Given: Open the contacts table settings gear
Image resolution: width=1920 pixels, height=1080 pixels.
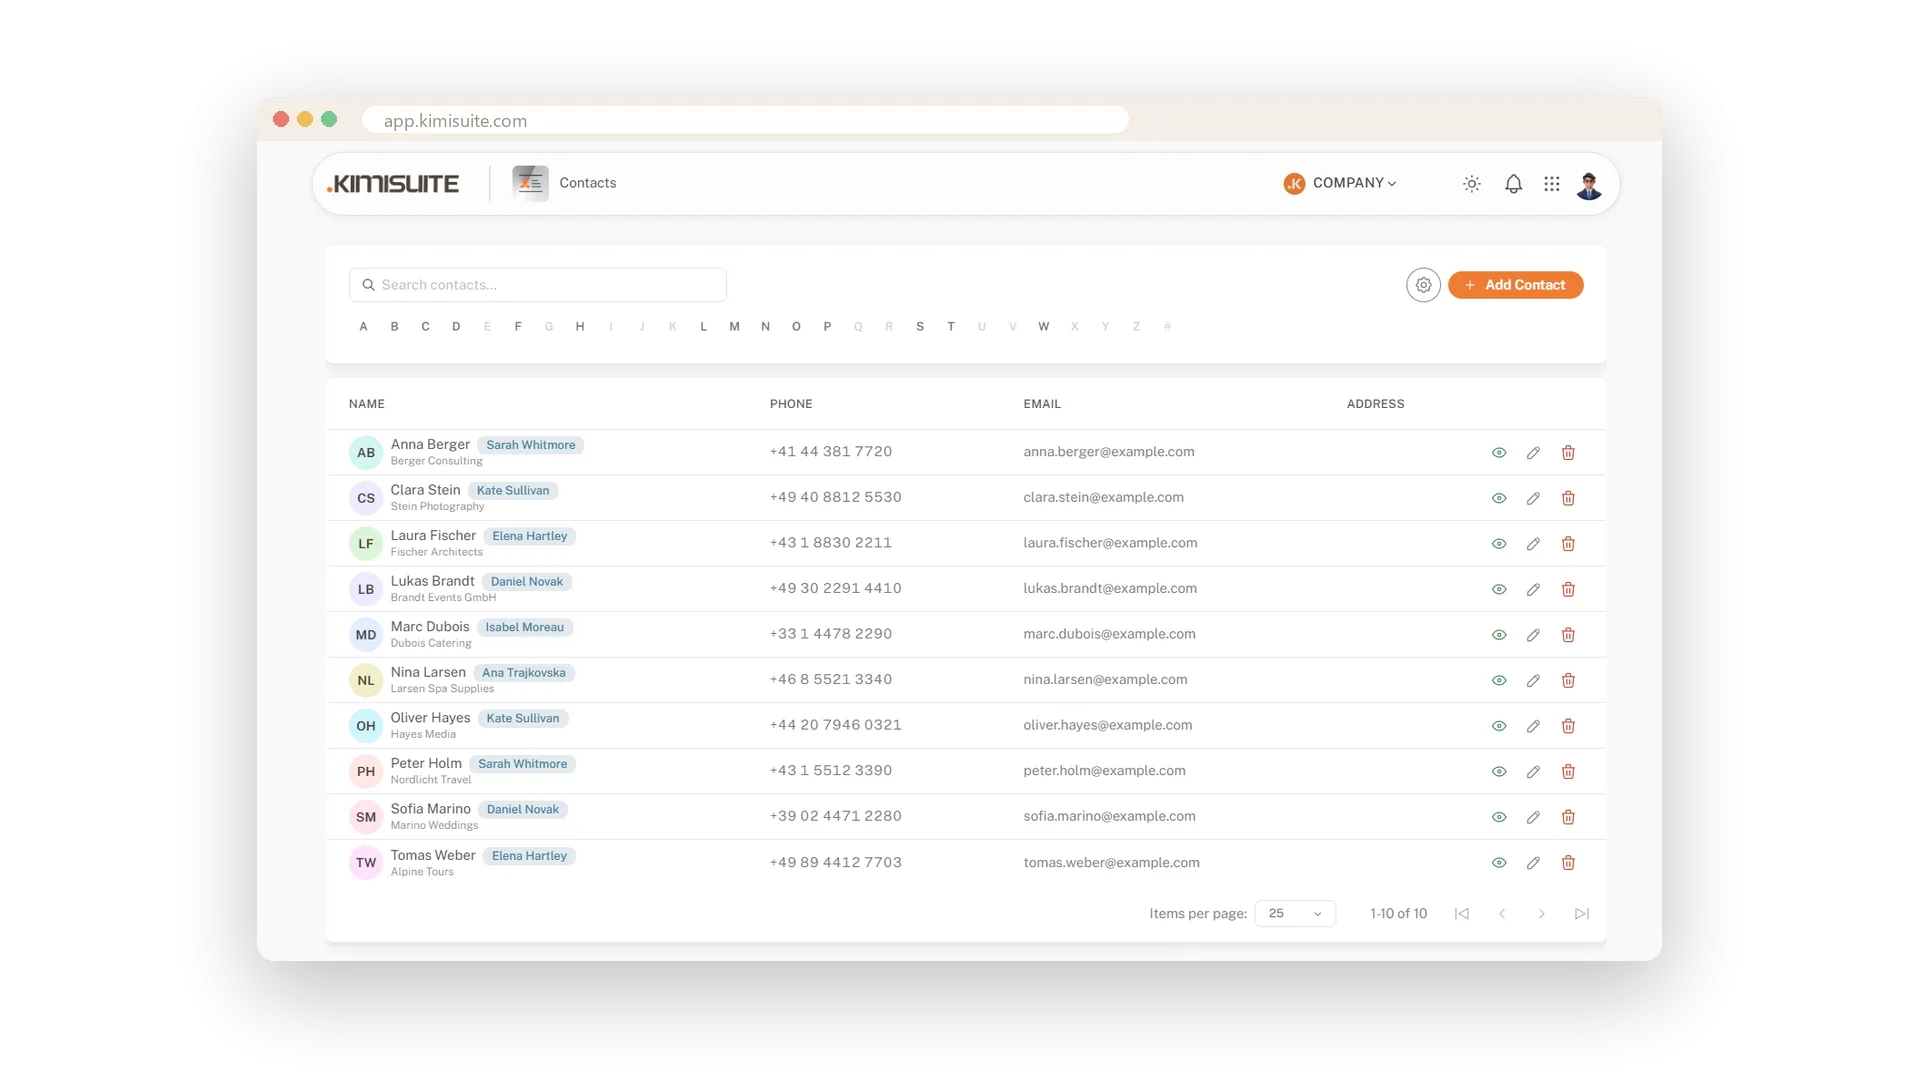Looking at the screenshot, I should click(x=1423, y=285).
